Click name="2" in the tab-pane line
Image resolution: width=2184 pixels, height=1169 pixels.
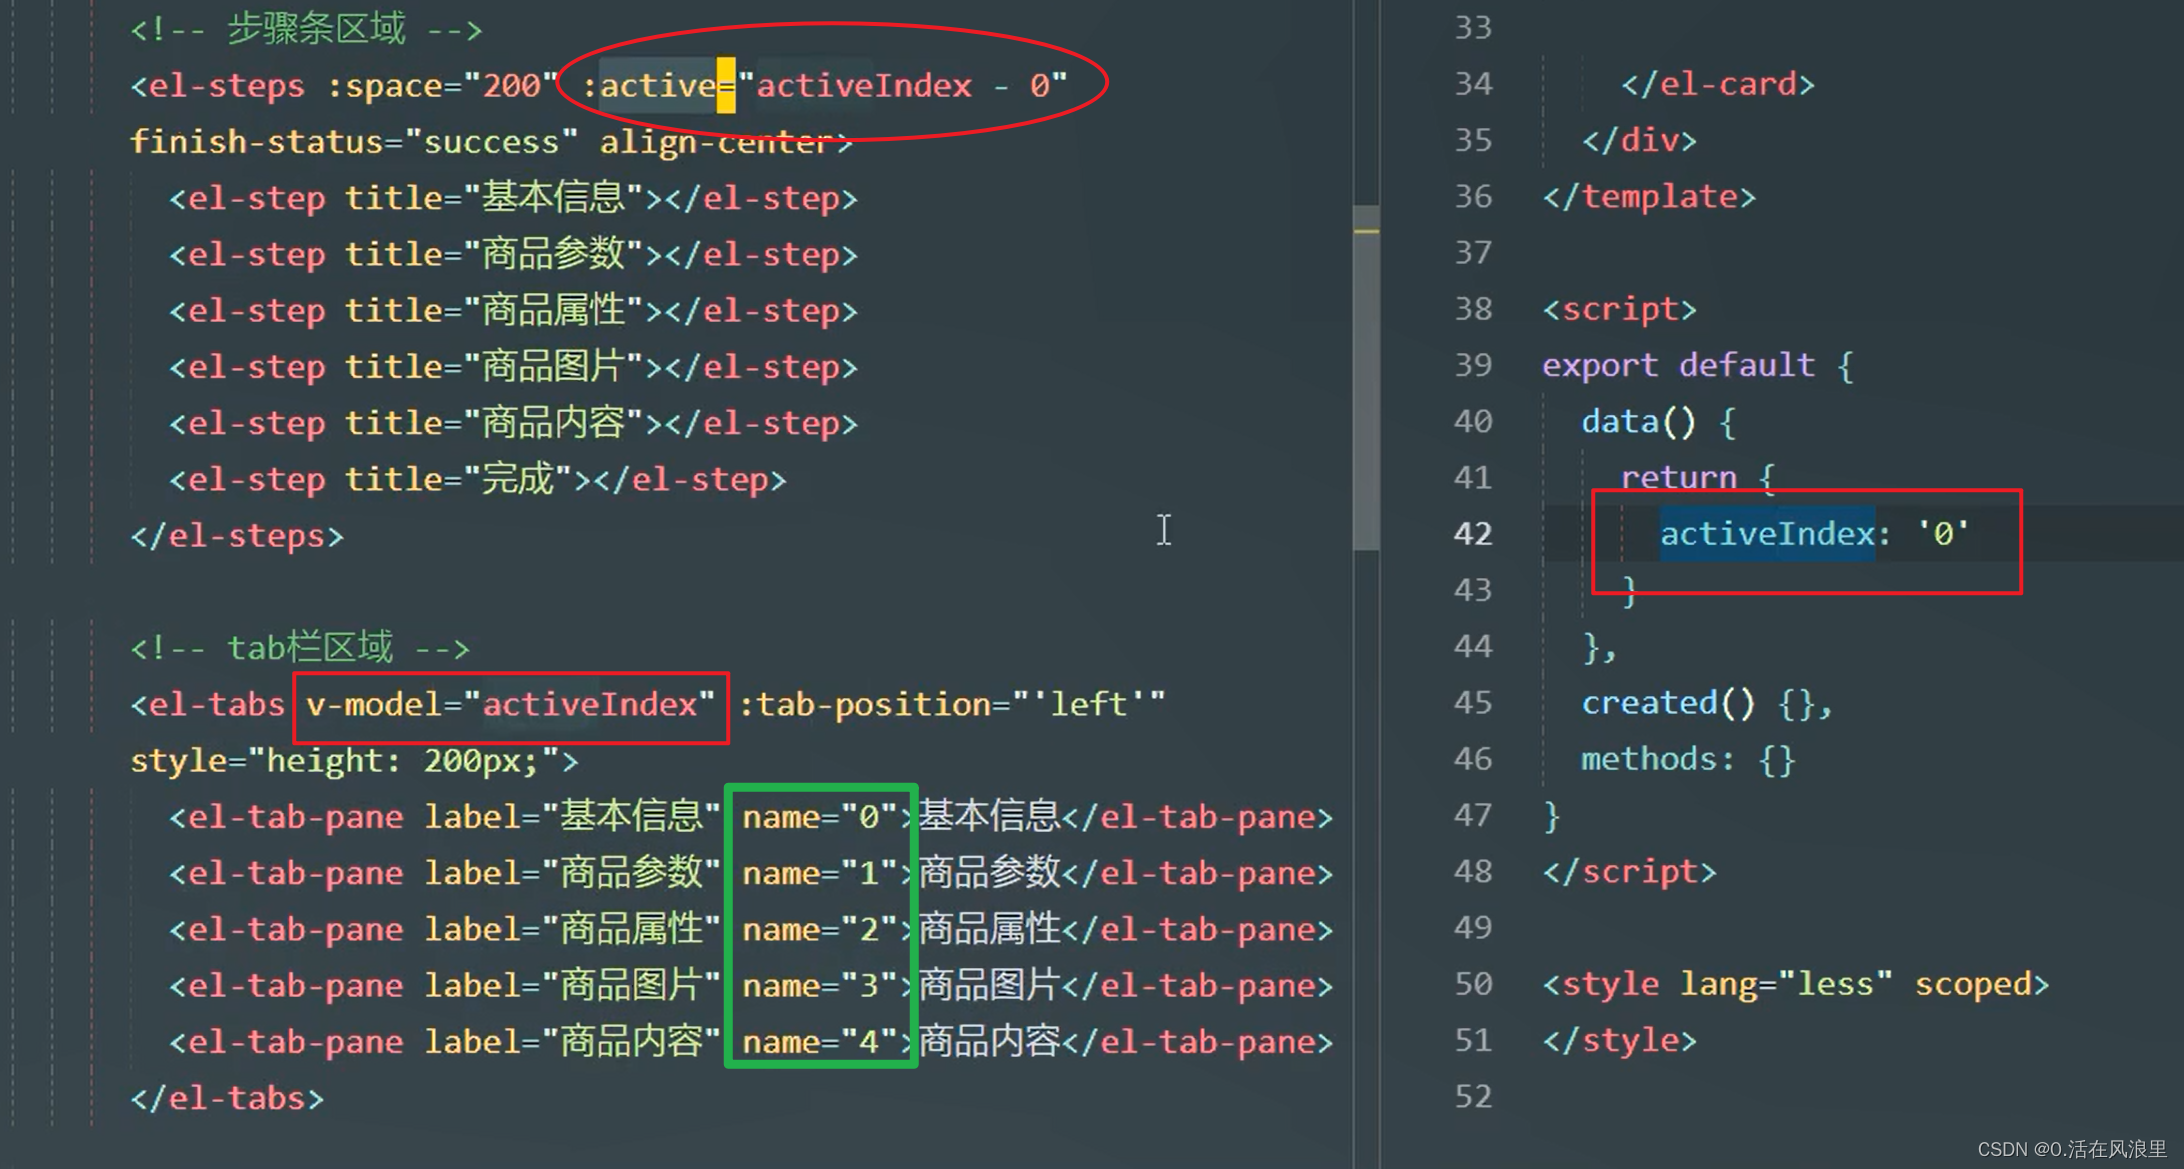(819, 929)
